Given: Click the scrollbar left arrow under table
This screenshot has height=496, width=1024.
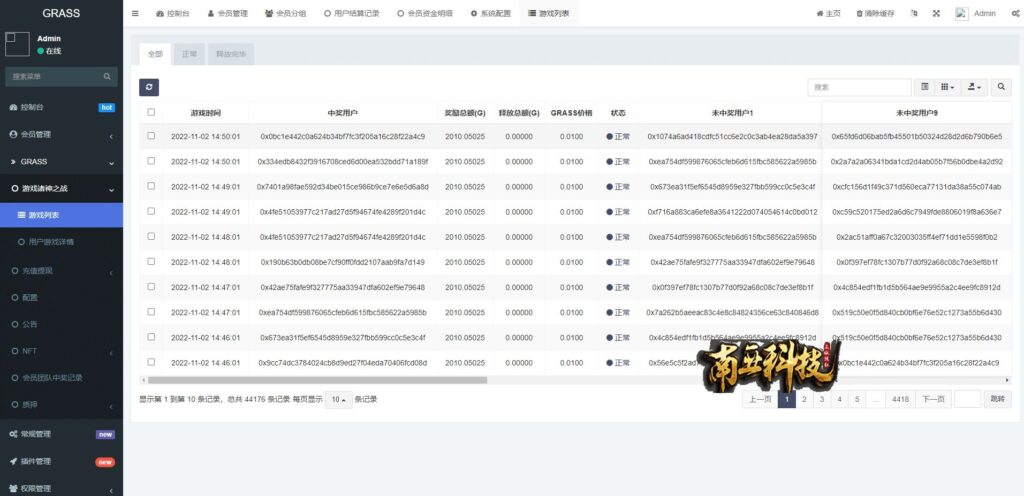Looking at the screenshot, I should 142,380.
